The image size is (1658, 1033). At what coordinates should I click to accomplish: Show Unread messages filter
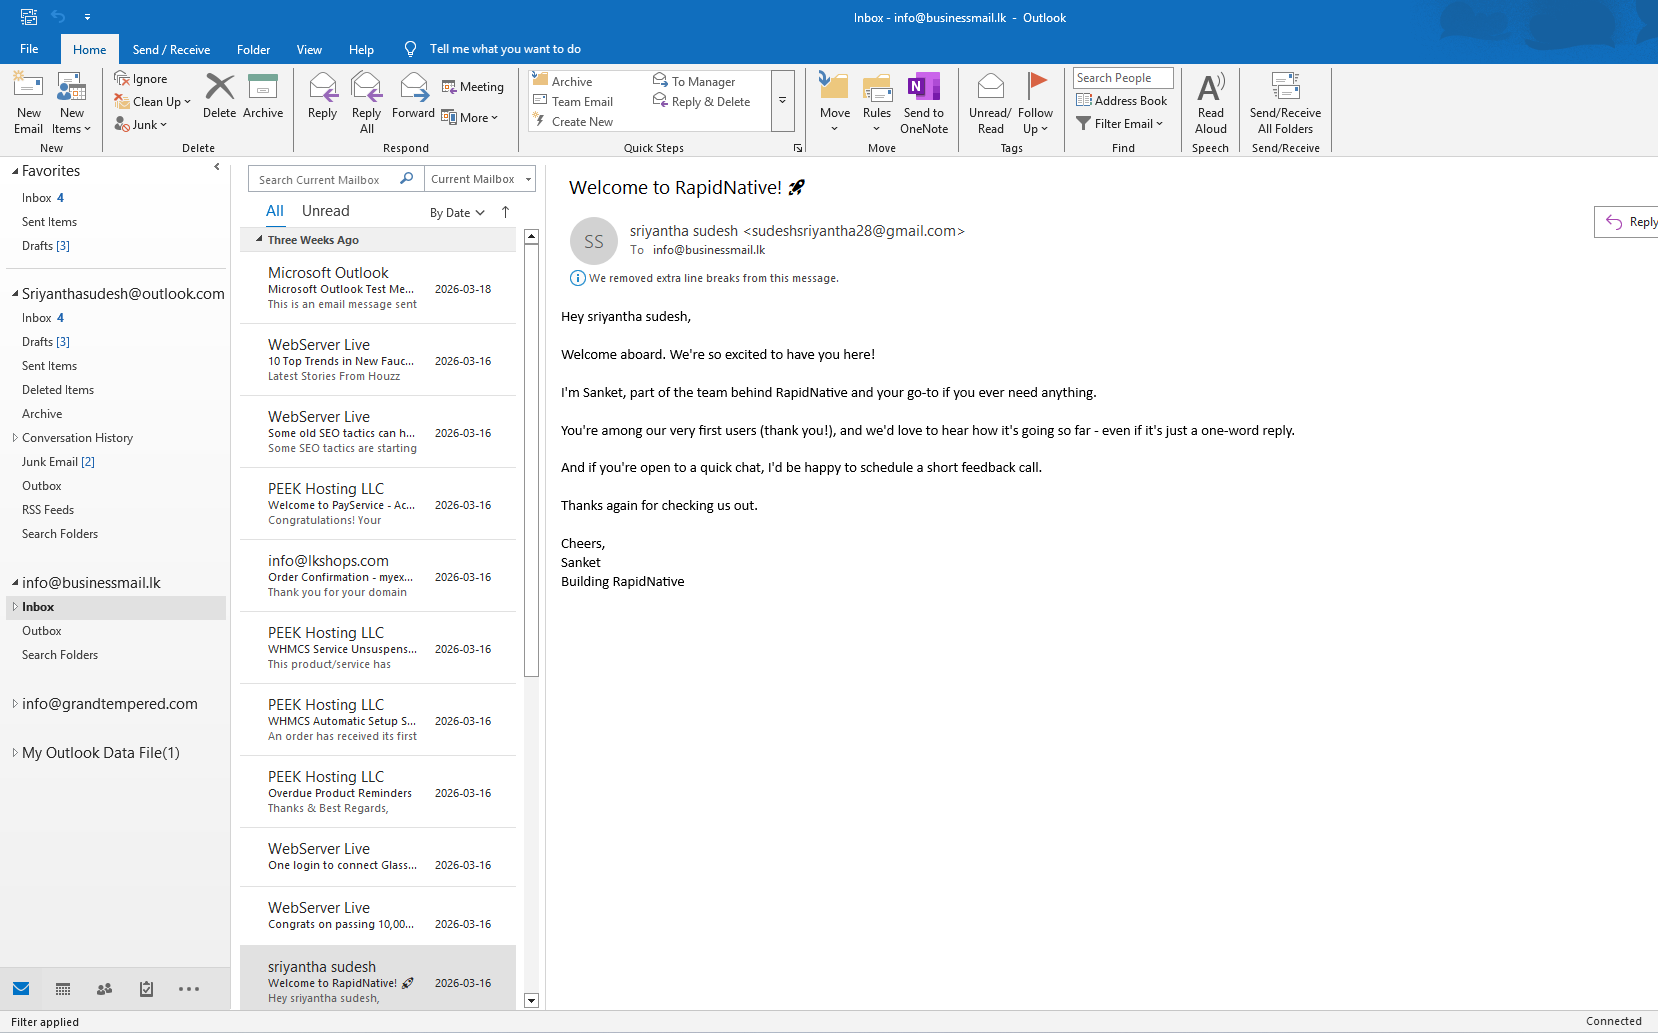(326, 211)
